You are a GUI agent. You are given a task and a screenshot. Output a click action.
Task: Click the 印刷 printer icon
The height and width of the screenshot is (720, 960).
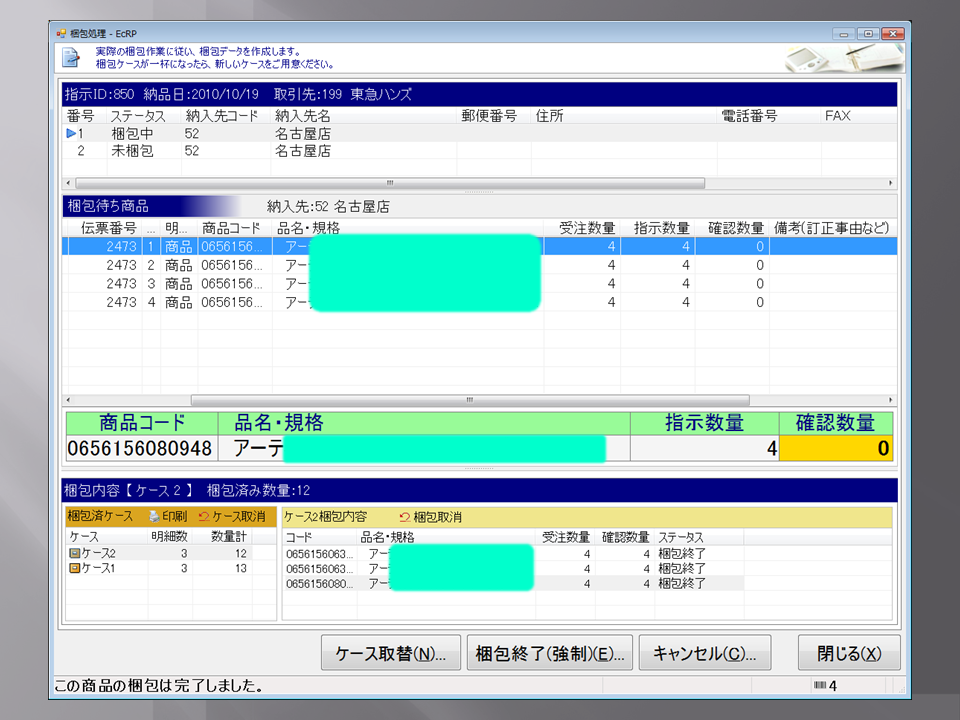pos(154,517)
